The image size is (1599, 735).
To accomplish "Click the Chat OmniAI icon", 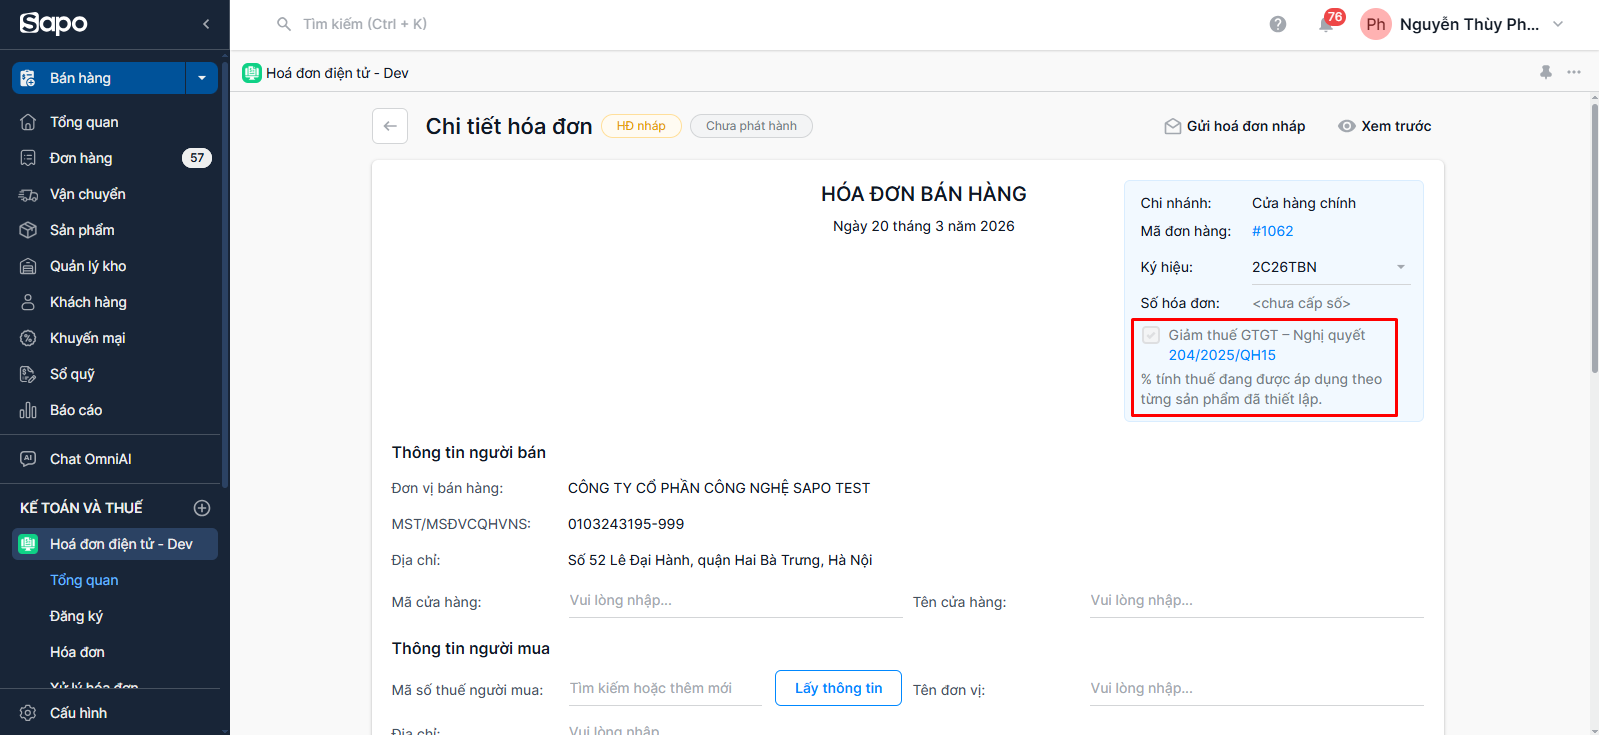I will pyautogui.click(x=28, y=459).
